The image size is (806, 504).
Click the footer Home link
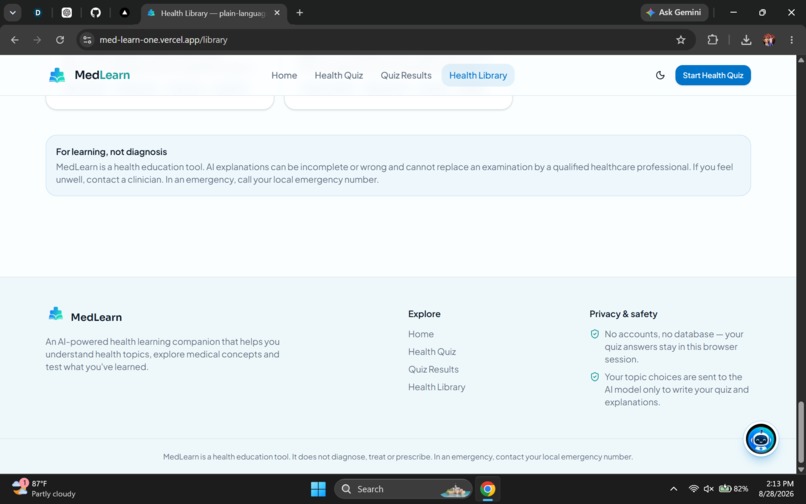(421, 334)
